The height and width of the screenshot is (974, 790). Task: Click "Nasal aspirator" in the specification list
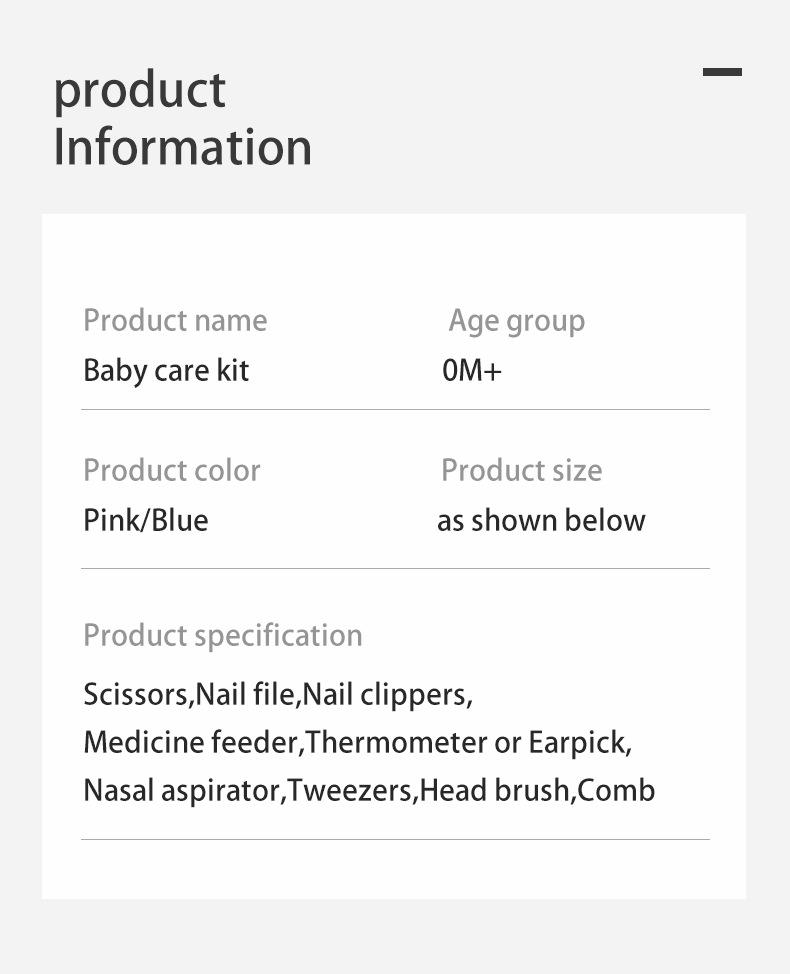(183, 791)
